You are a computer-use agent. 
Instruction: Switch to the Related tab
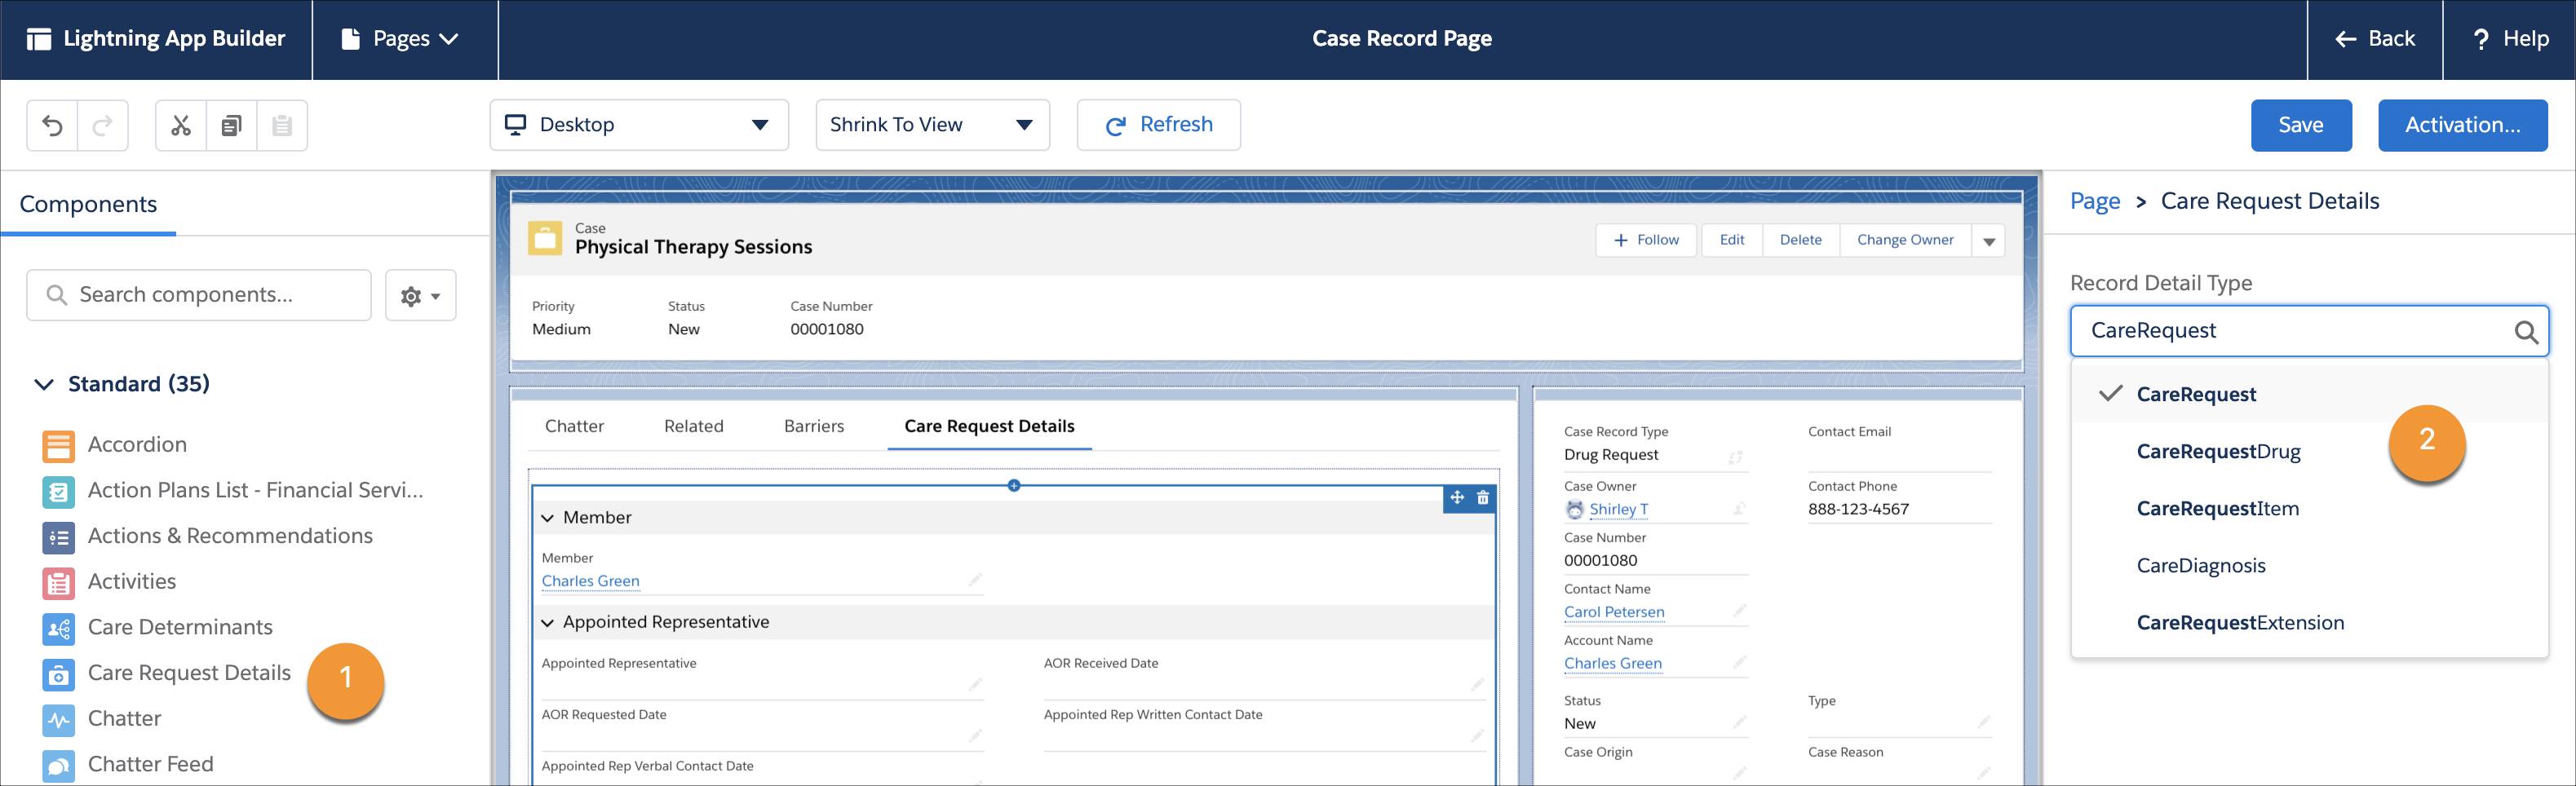point(693,426)
